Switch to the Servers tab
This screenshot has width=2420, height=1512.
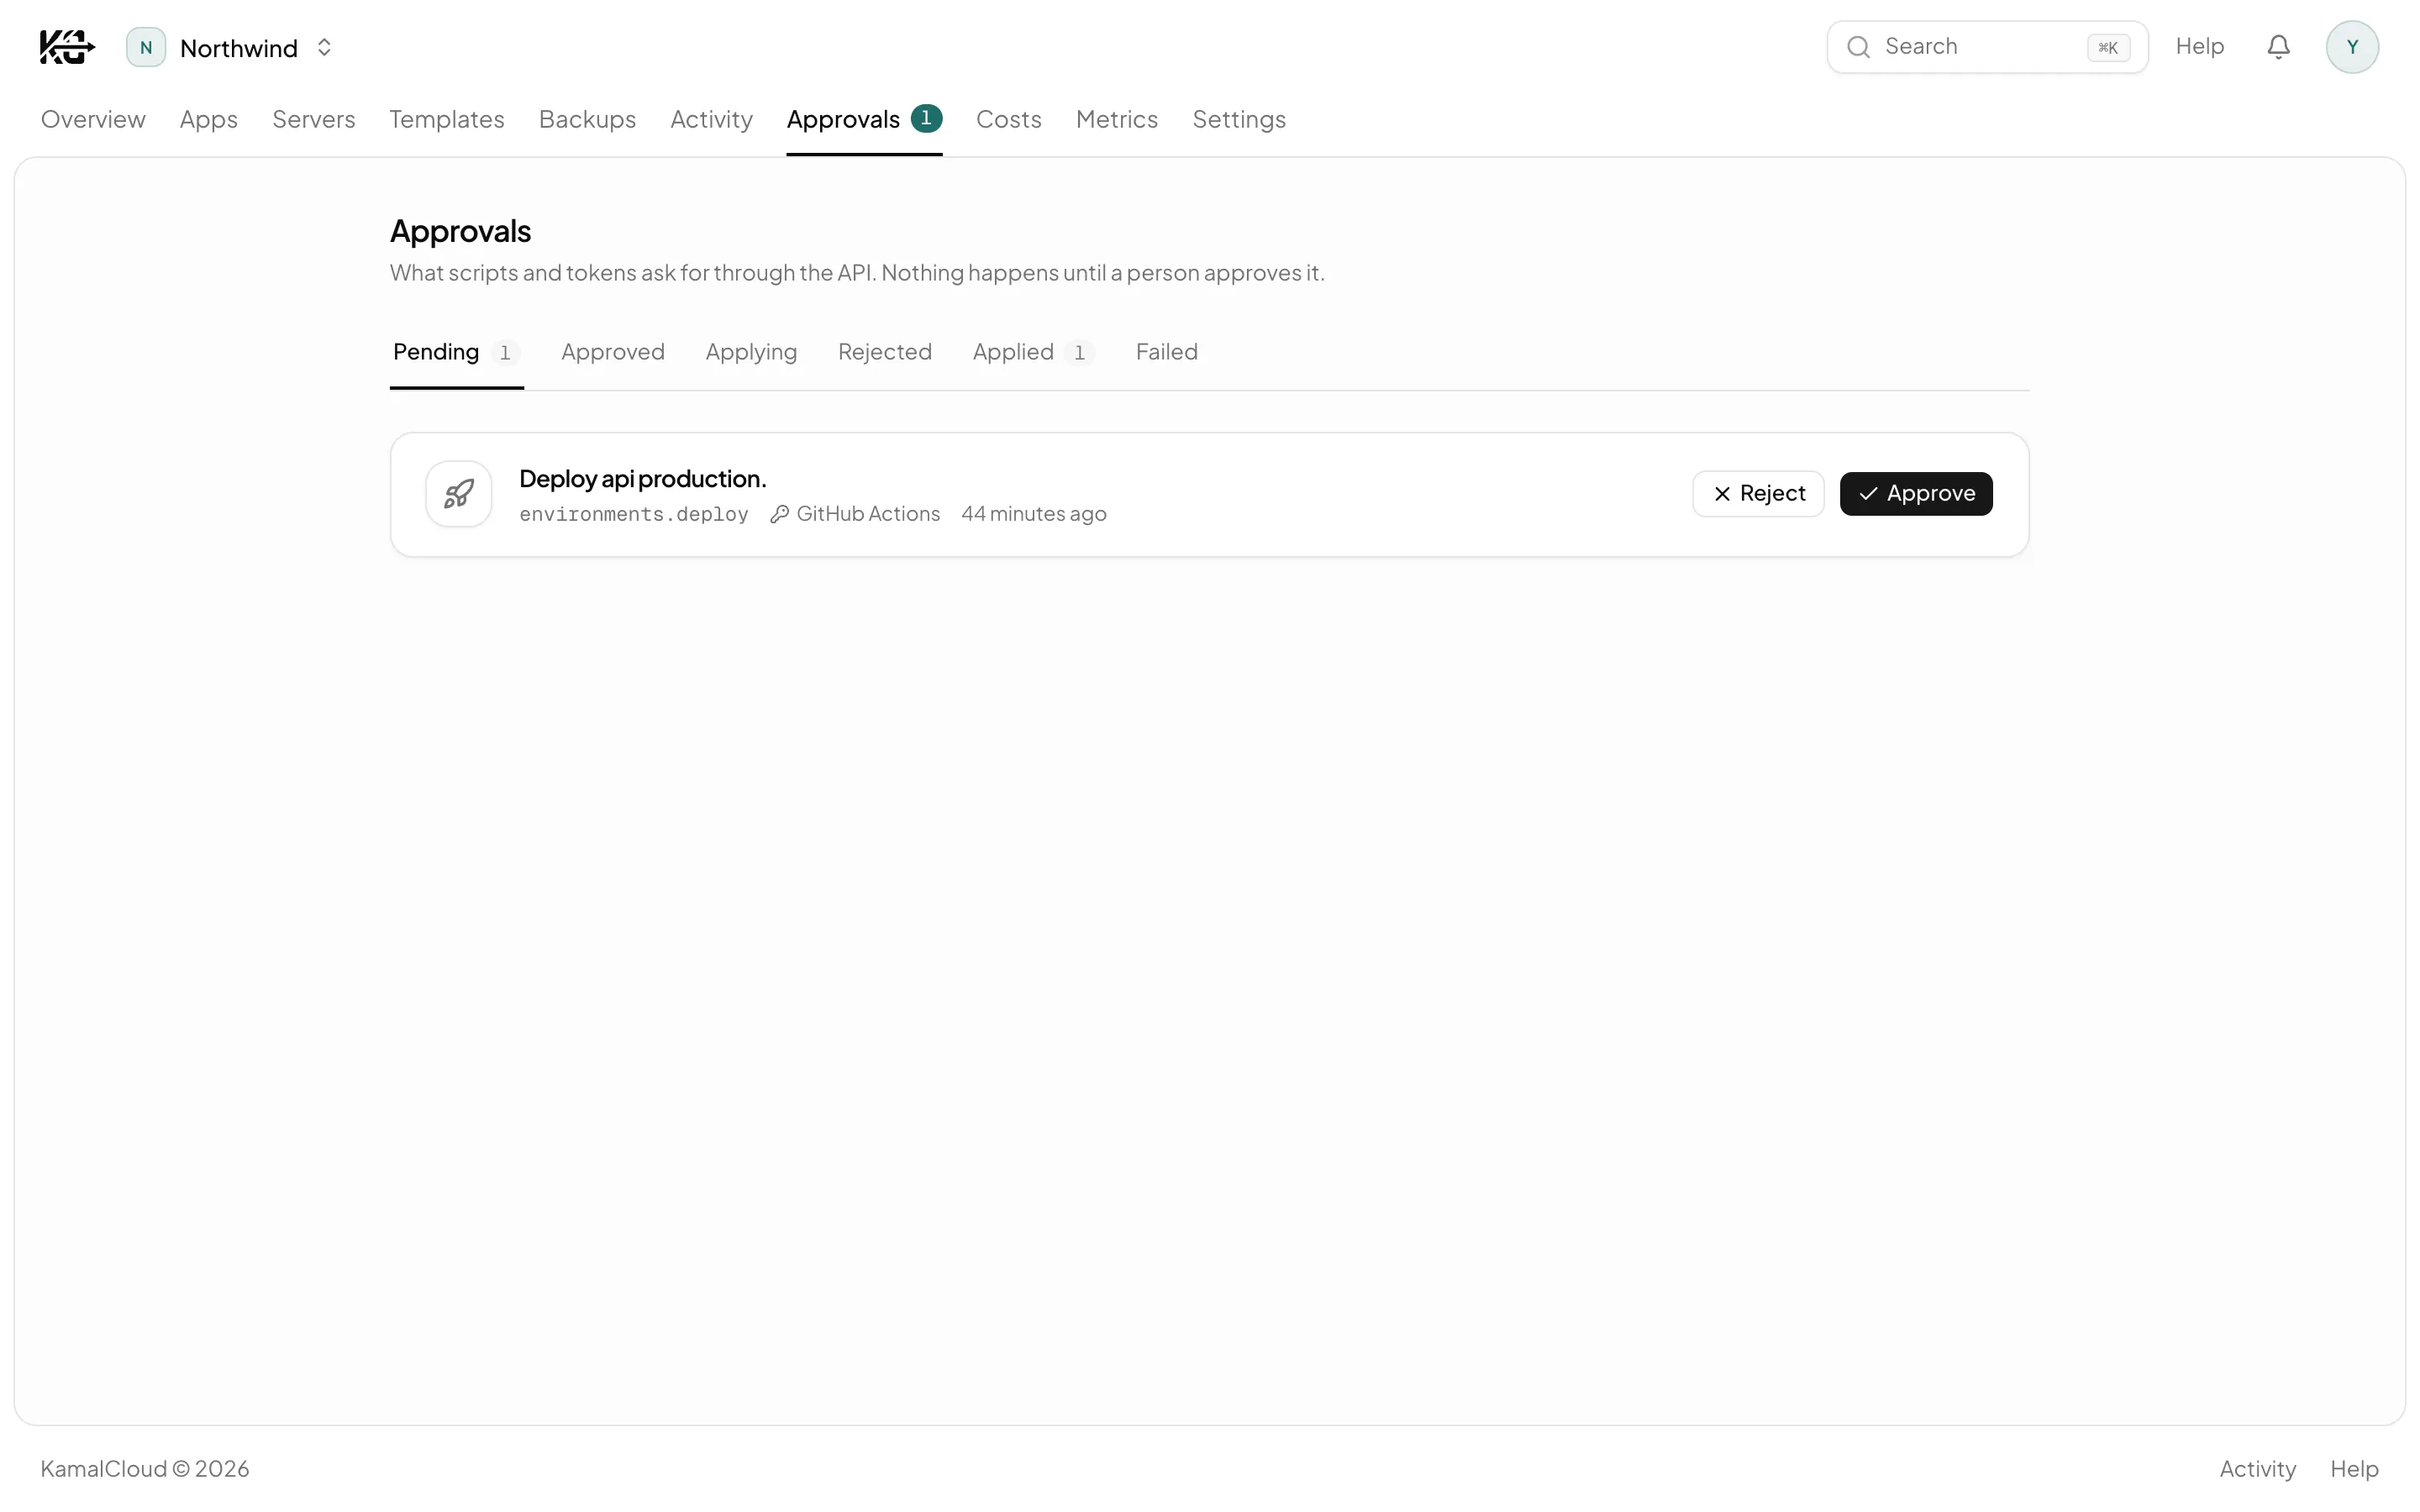click(314, 119)
